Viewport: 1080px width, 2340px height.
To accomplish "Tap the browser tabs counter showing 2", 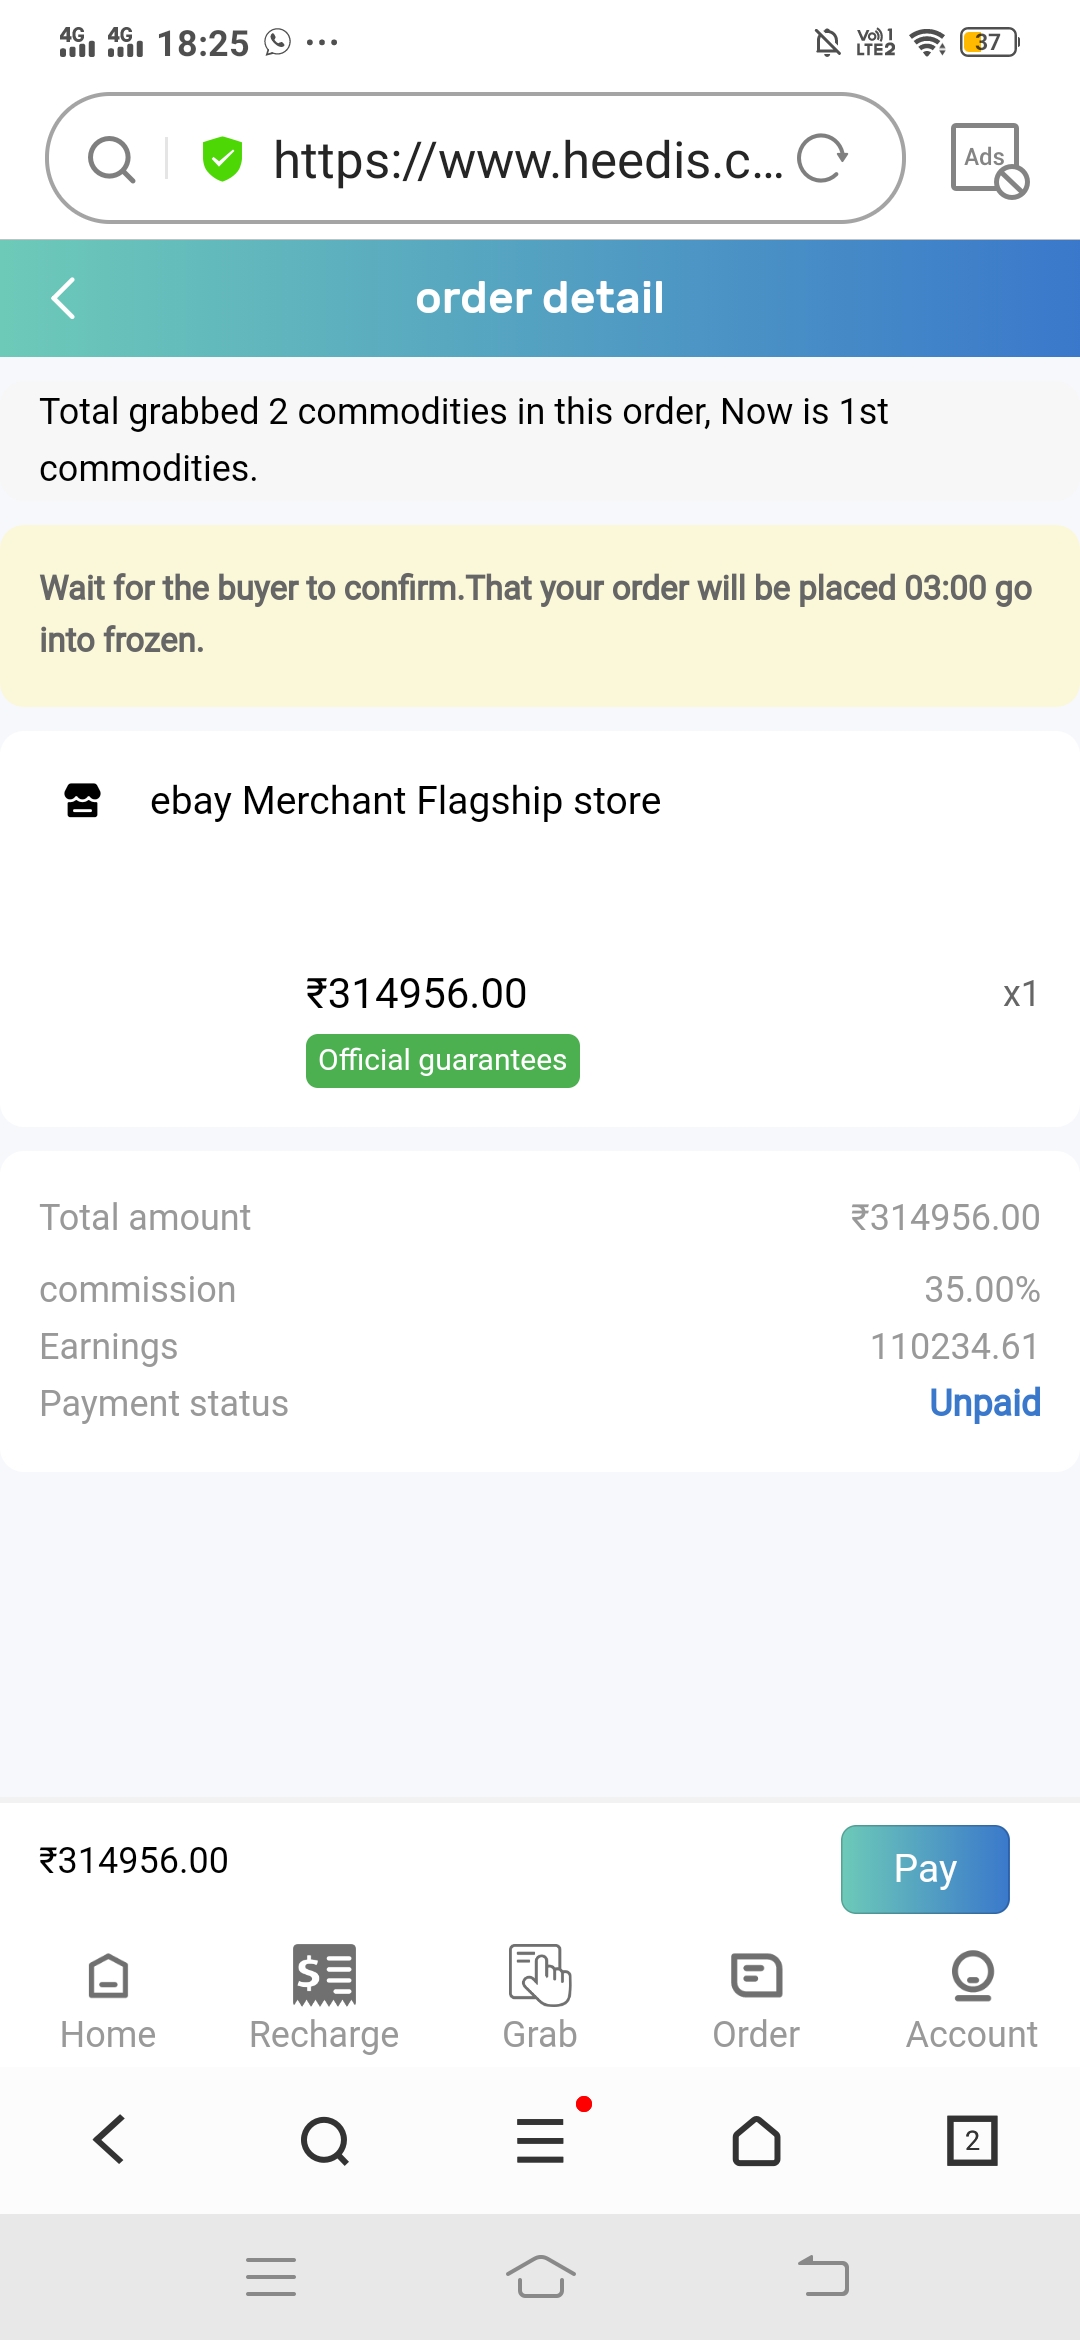I will pos(972,2141).
